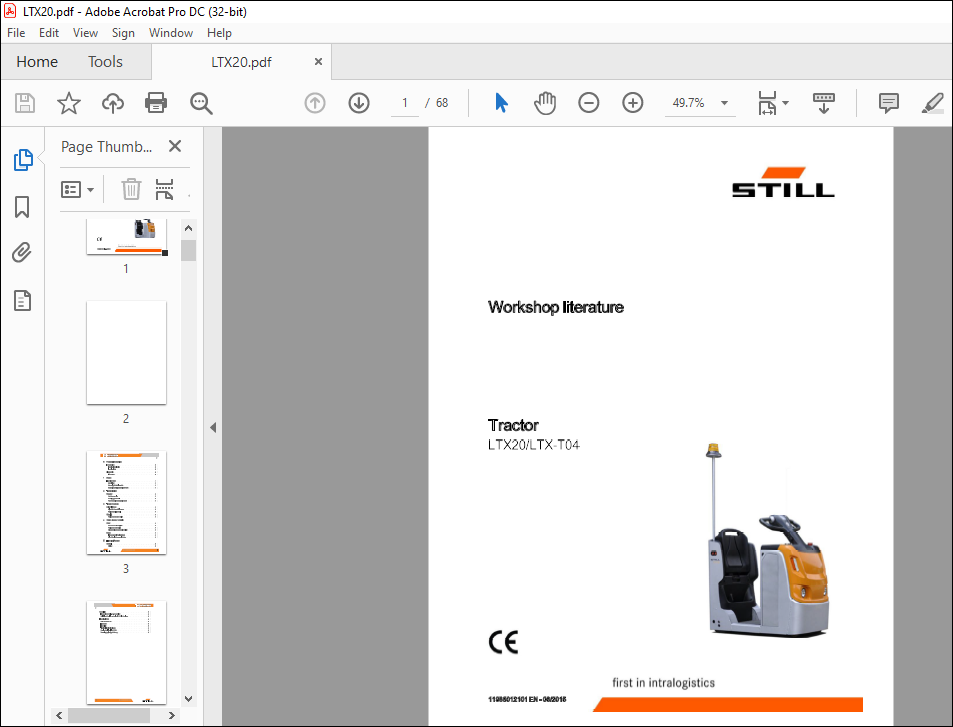Open the Find text search tool

201,103
